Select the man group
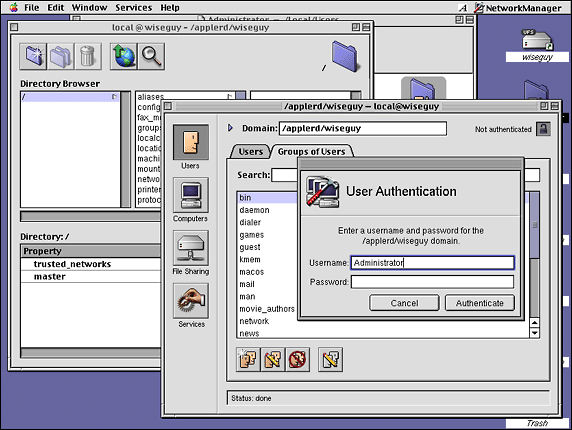 [267, 297]
